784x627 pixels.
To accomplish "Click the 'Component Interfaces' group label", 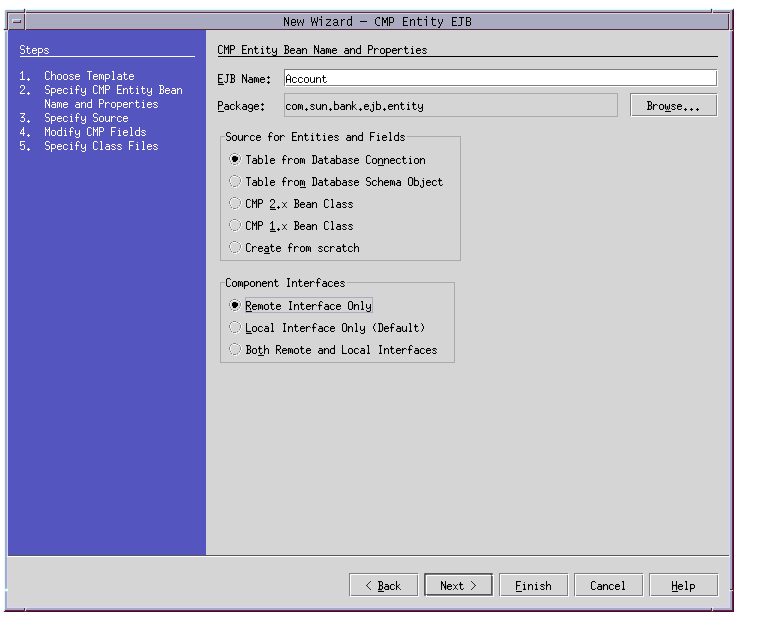I will [285, 283].
